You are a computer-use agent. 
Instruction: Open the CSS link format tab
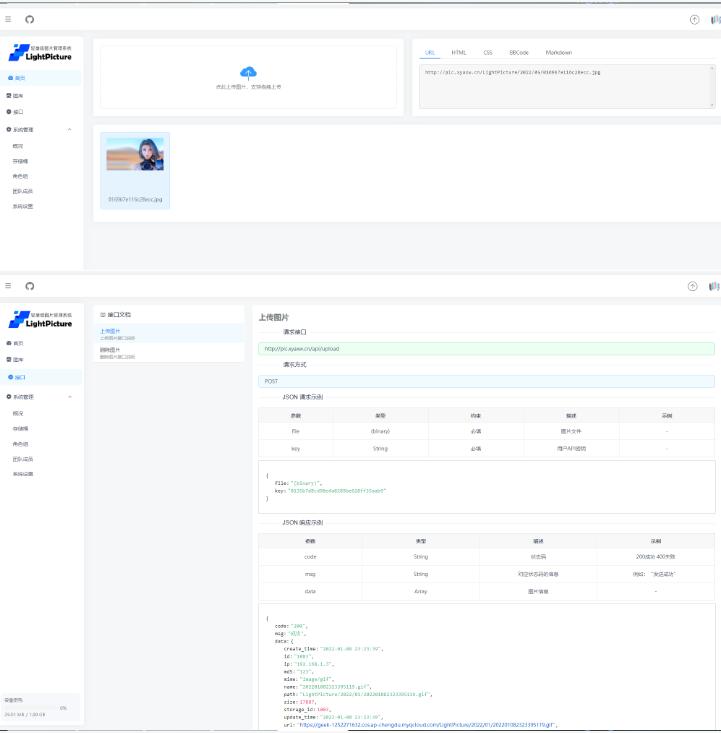click(488, 52)
